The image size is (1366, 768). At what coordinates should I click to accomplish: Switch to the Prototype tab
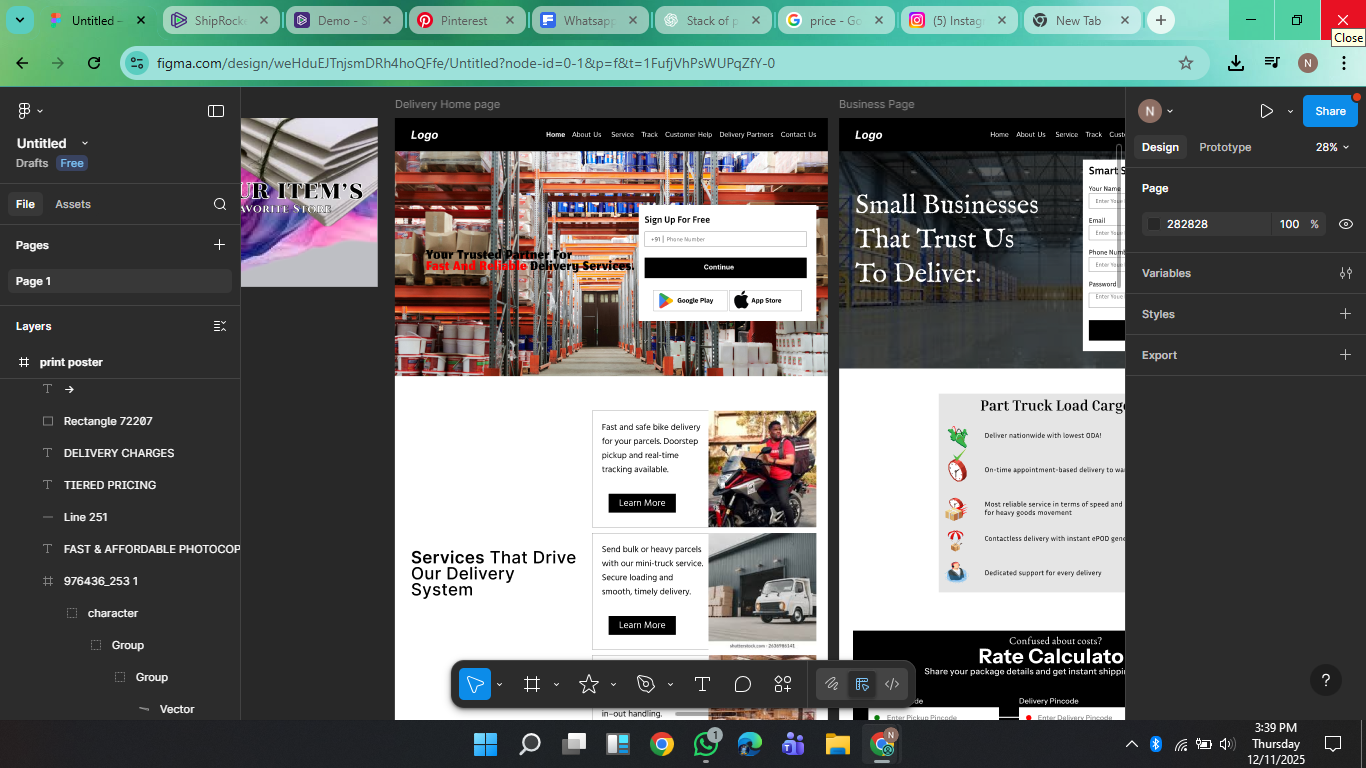pyautogui.click(x=1225, y=147)
